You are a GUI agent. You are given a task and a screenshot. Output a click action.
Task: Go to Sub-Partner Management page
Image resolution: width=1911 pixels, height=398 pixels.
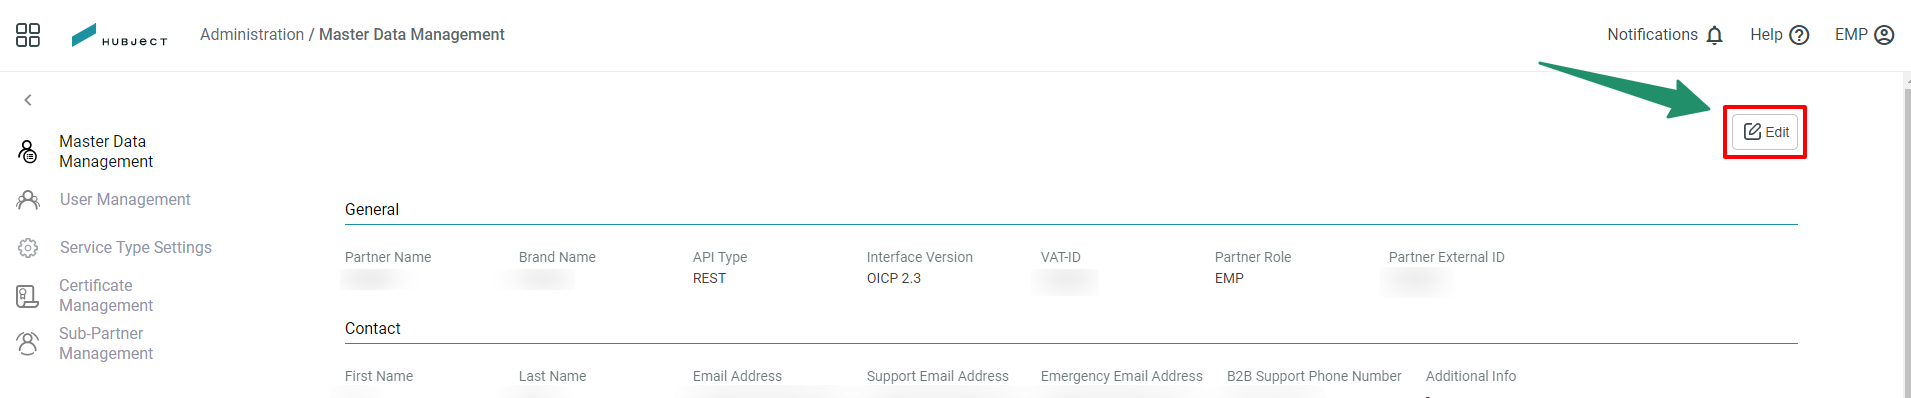tap(106, 344)
